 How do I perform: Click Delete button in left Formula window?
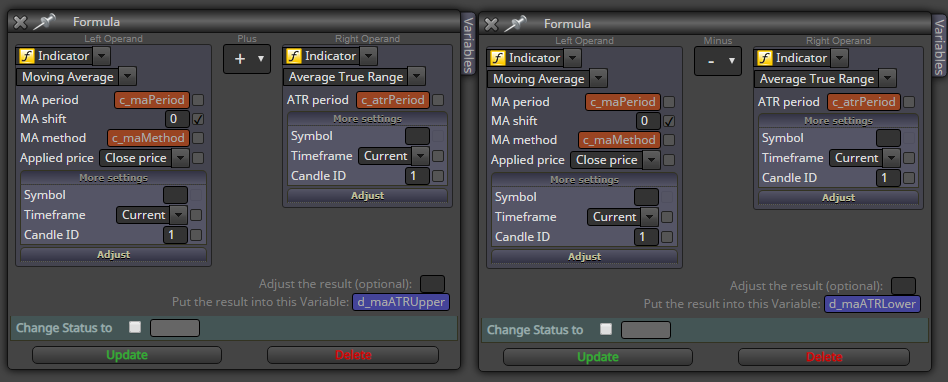[353, 355]
